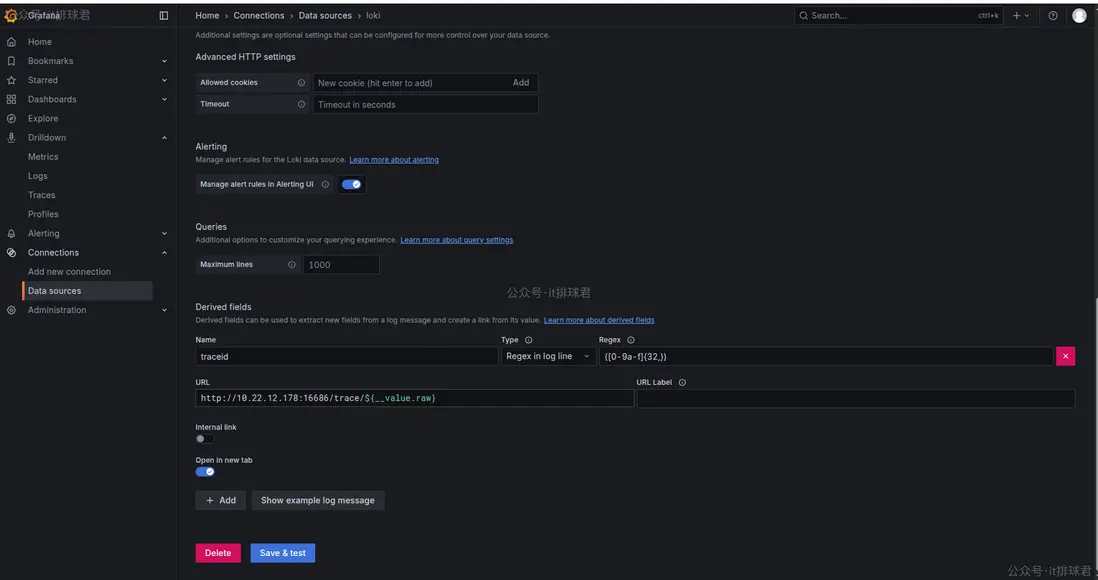Open the user avatar profile menu

(x=1079, y=15)
